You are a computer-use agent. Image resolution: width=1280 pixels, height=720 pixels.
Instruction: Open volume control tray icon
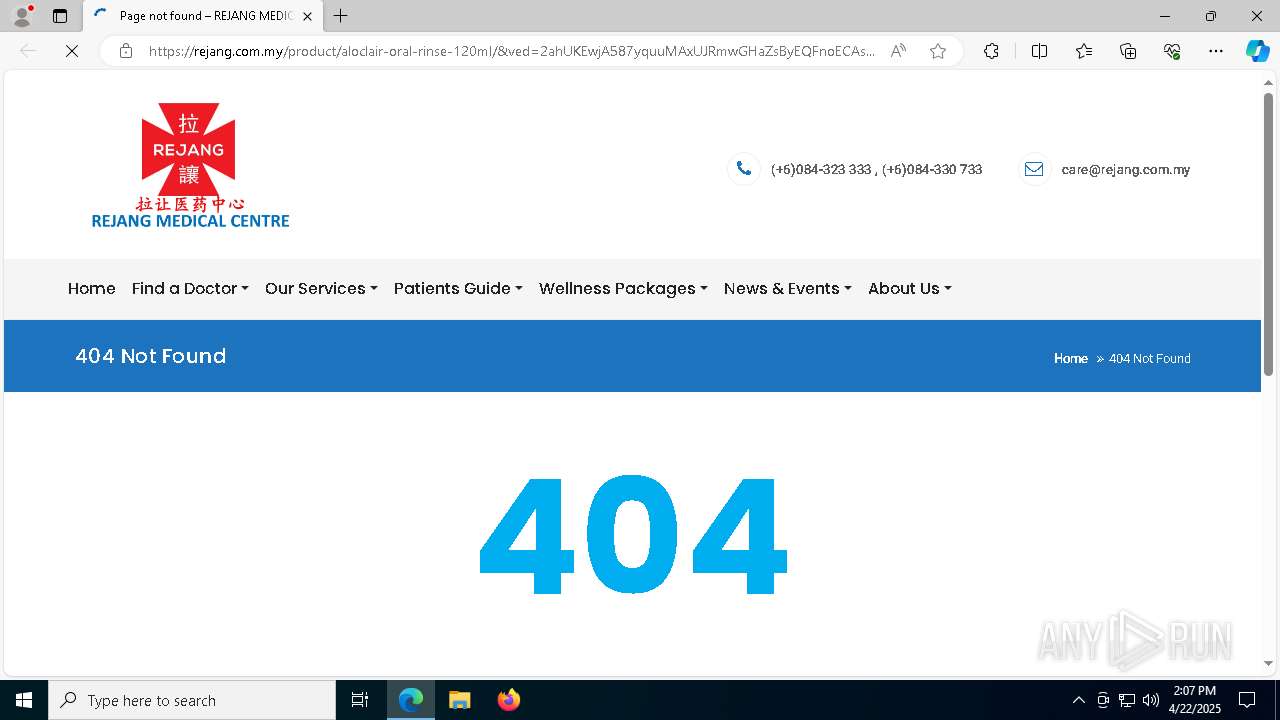1151,700
